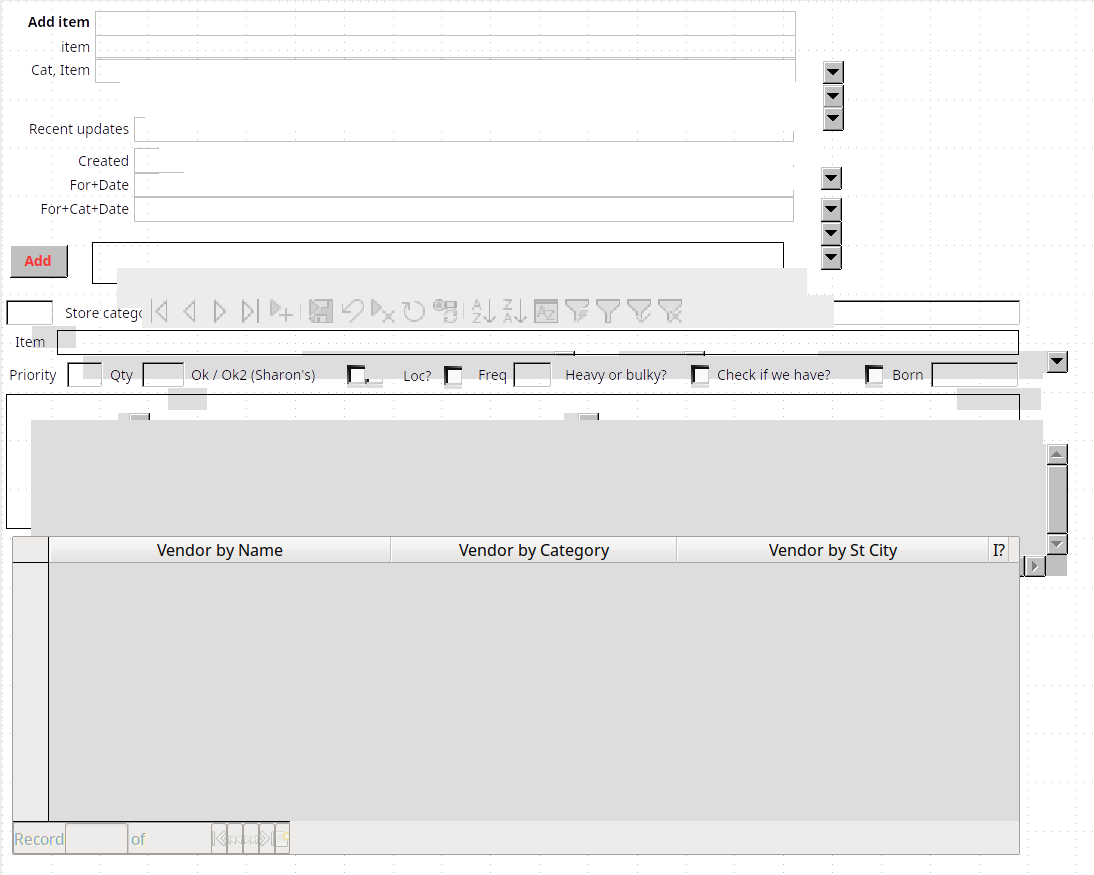Check the Heavy or bulky? checkbox

click(700, 376)
